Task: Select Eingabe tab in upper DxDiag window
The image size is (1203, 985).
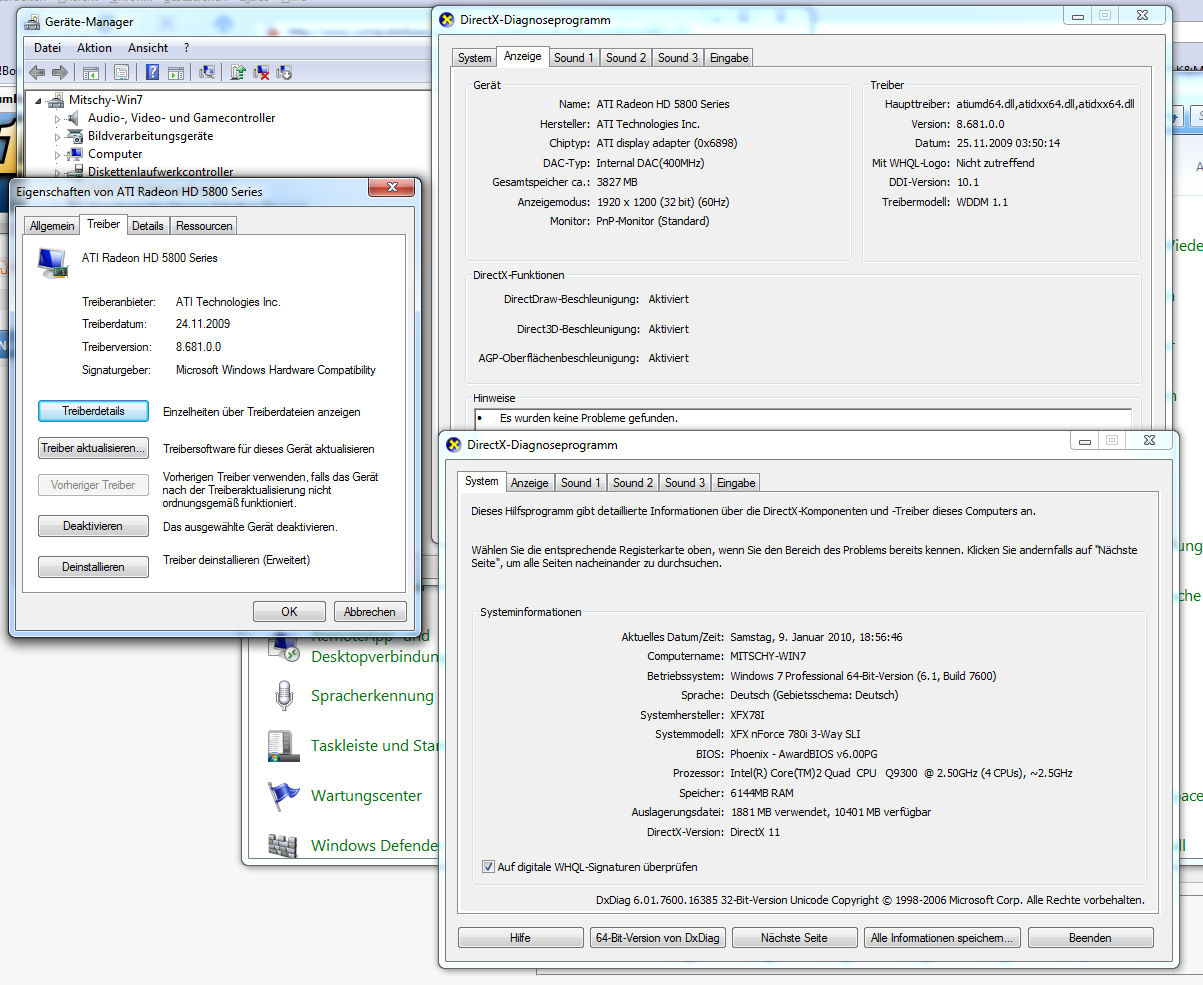Action: [729, 58]
